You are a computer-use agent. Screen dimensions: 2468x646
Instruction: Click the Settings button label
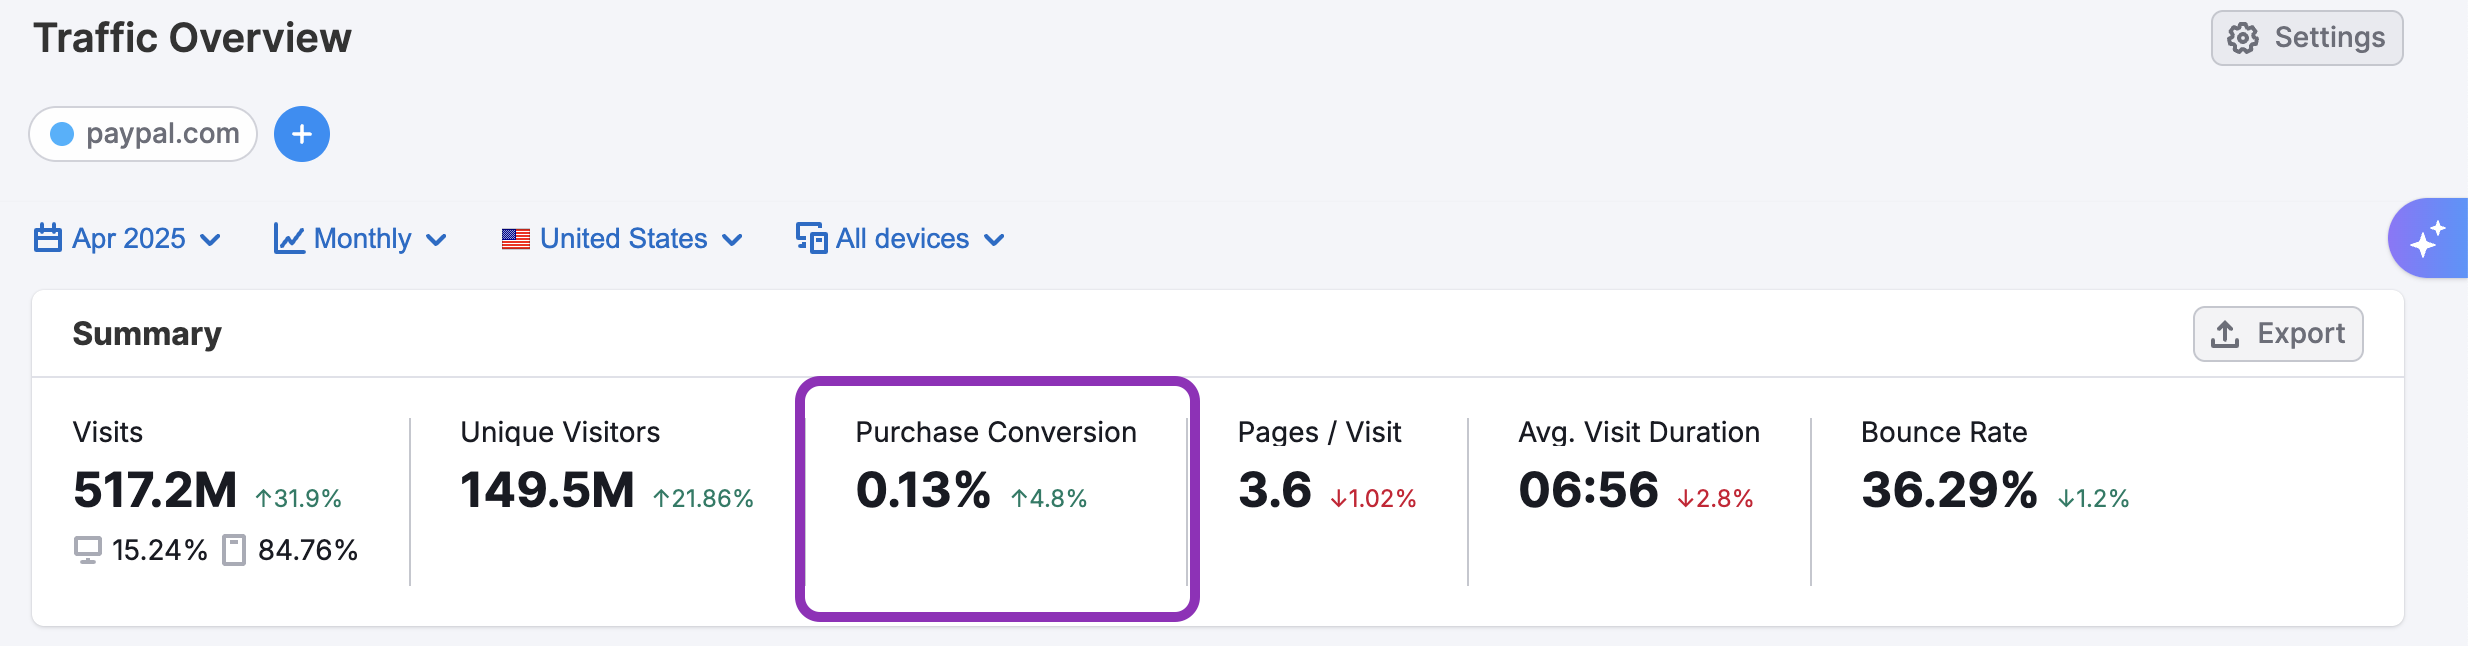[2329, 38]
